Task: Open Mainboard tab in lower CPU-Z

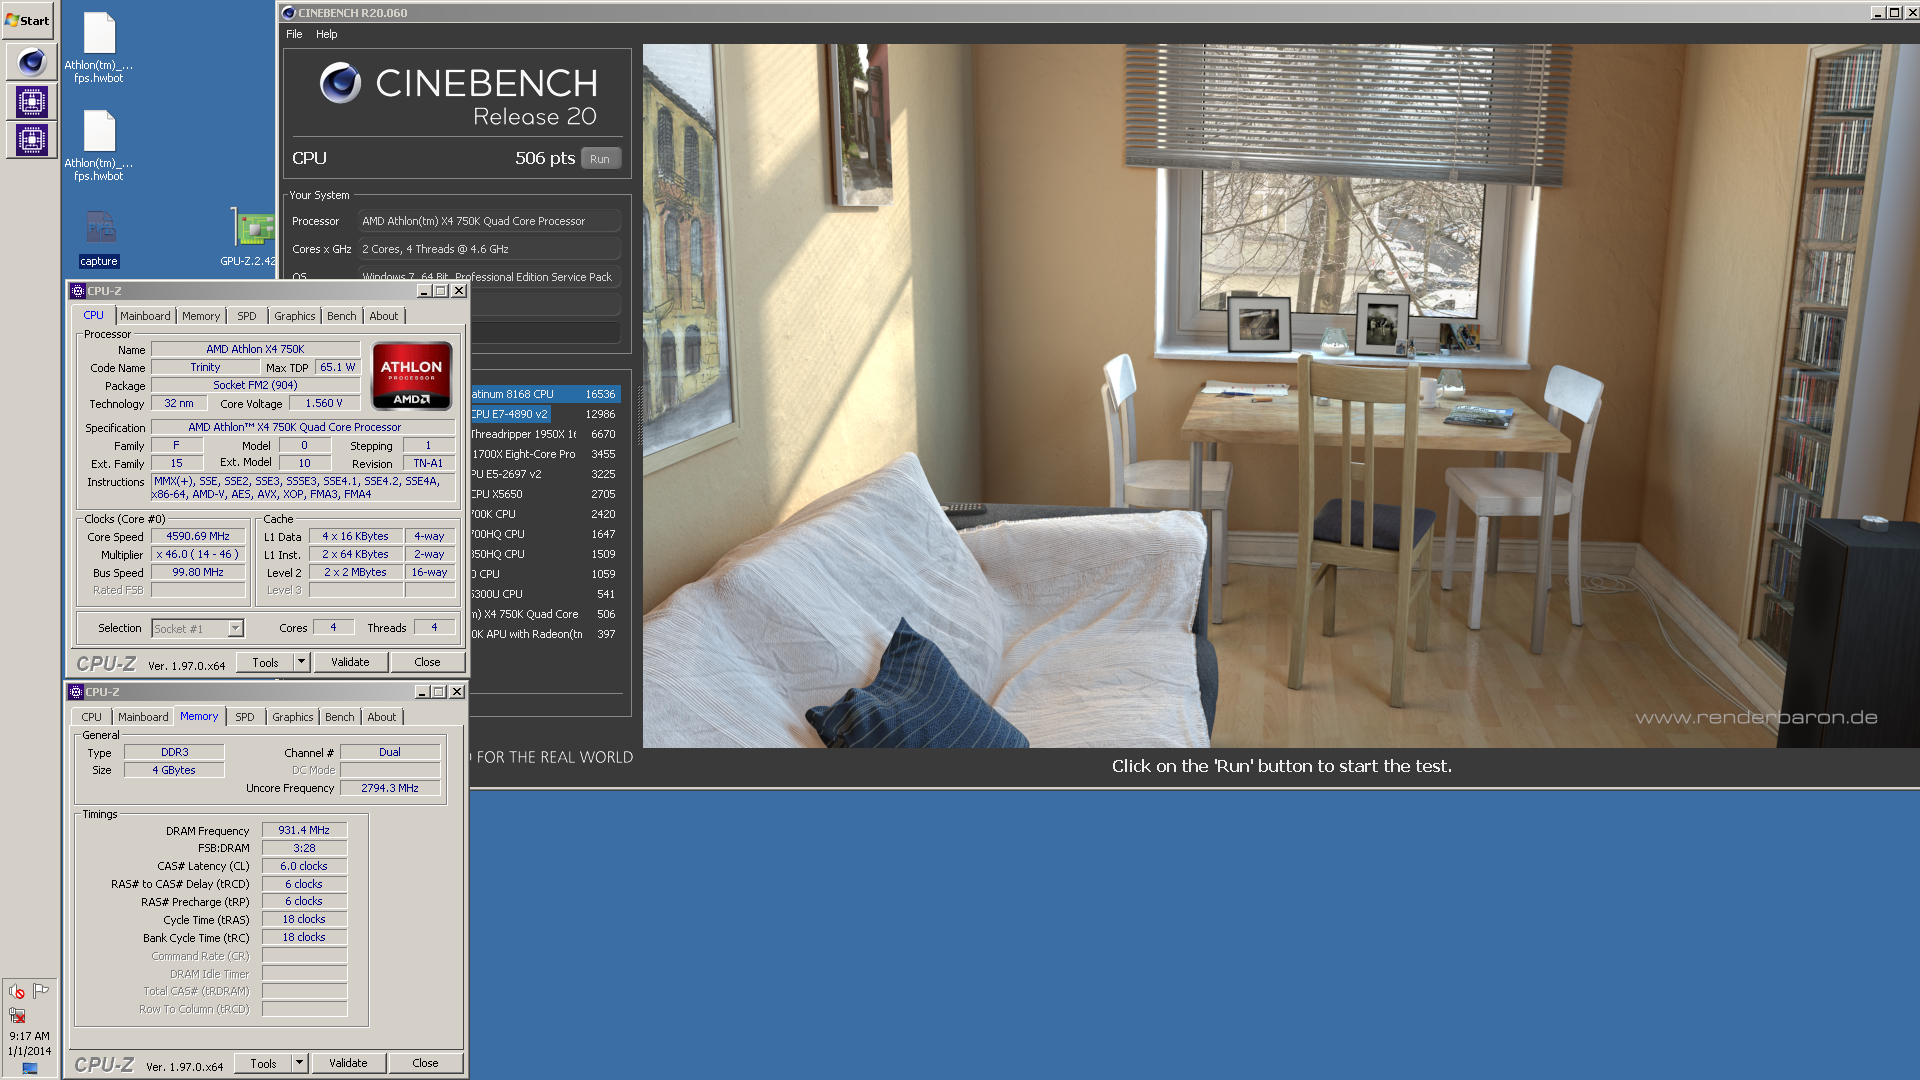Action: click(143, 717)
